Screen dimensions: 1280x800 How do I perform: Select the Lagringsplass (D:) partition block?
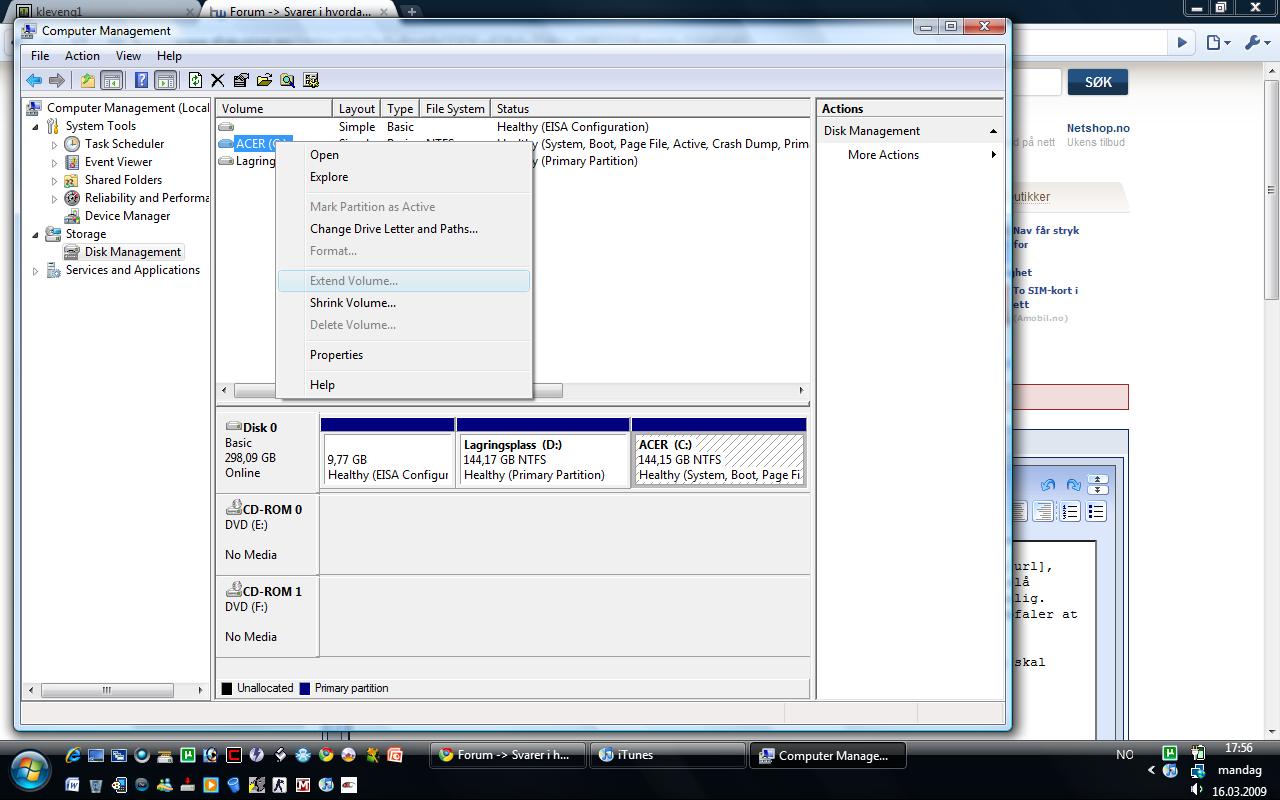pos(543,460)
